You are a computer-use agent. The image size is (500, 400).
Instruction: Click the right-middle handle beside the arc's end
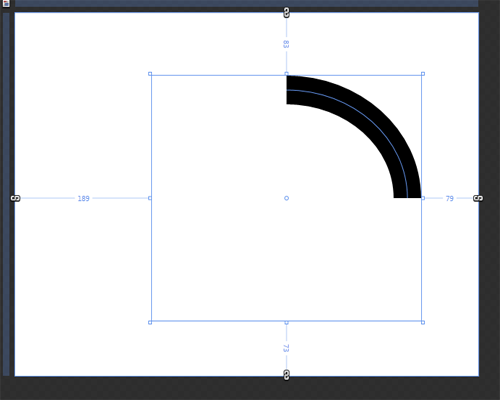coord(423,198)
